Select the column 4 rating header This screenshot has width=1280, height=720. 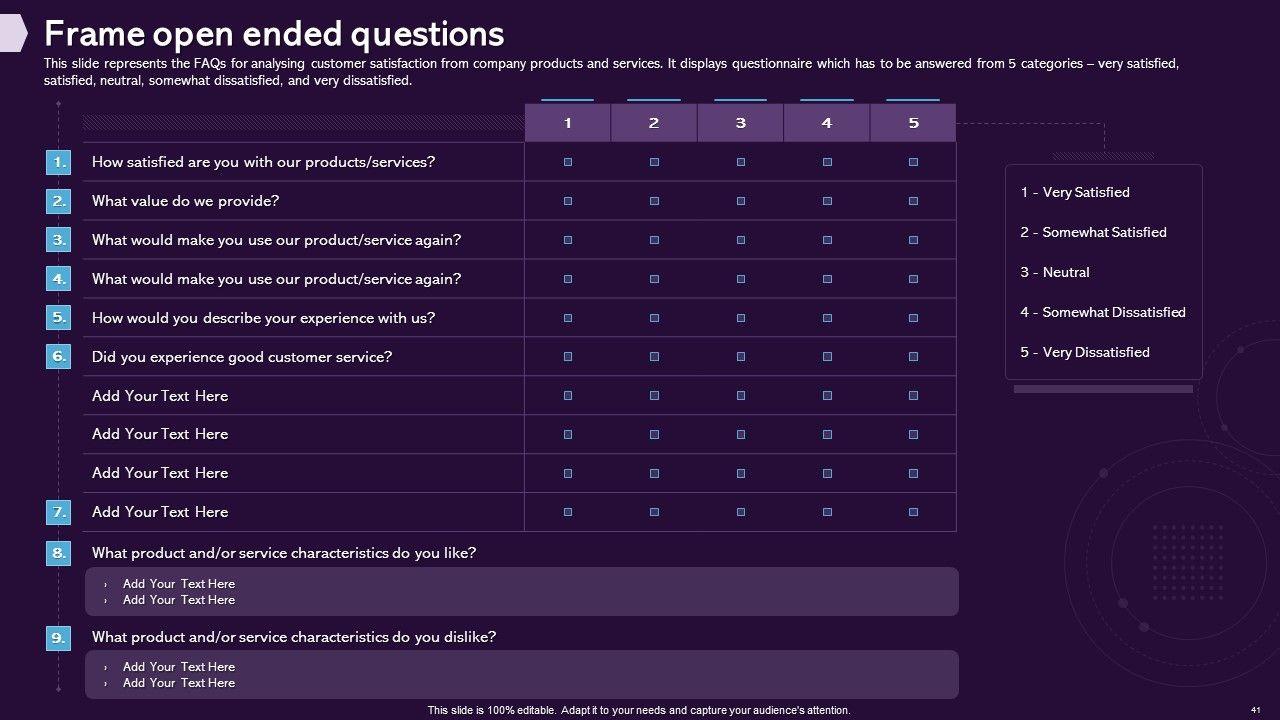pyautogui.click(x=827, y=123)
